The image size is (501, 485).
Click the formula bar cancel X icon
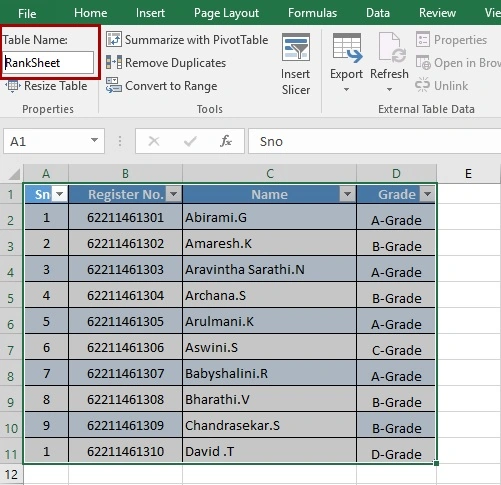[154, 141]
